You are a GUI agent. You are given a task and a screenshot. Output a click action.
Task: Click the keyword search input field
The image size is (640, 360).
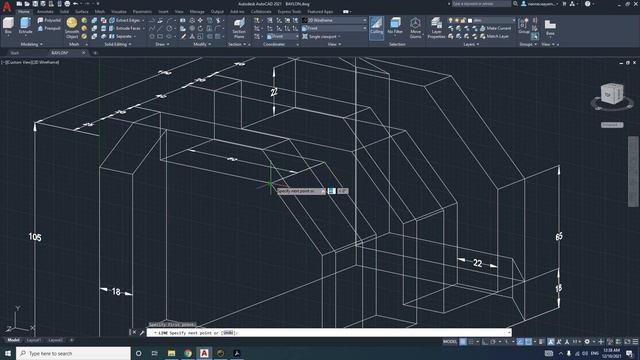tap(481, 4)
